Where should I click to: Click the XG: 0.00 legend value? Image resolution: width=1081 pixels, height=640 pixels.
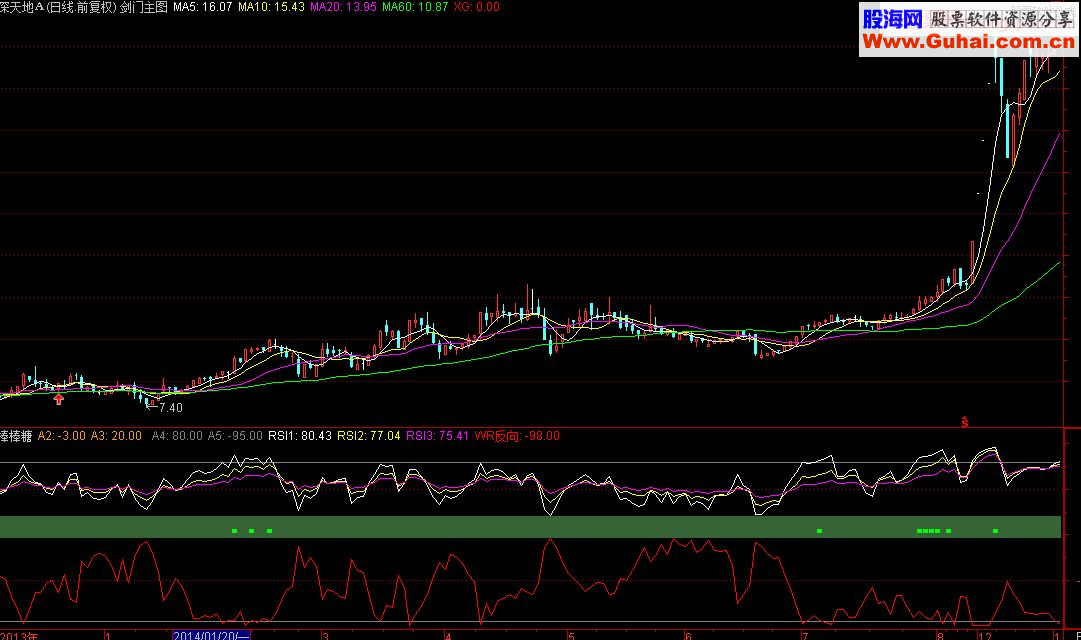coord(476,7)
